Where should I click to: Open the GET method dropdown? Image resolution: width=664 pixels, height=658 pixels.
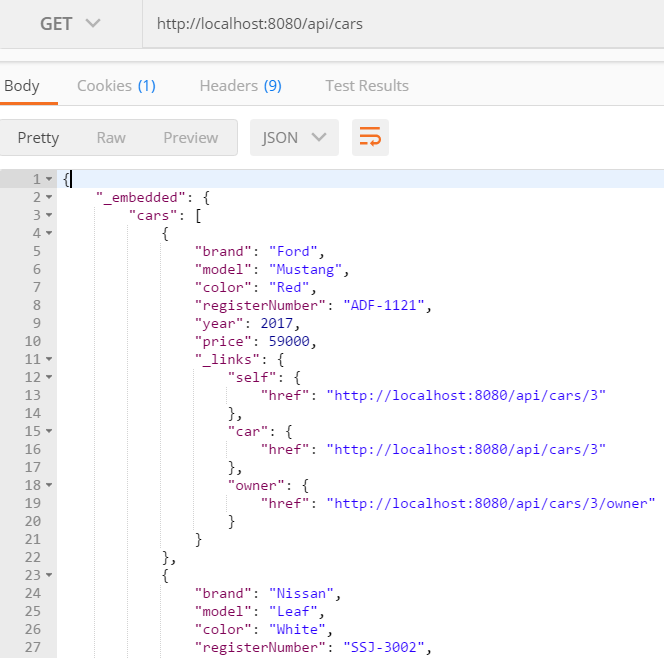(70, 24)
